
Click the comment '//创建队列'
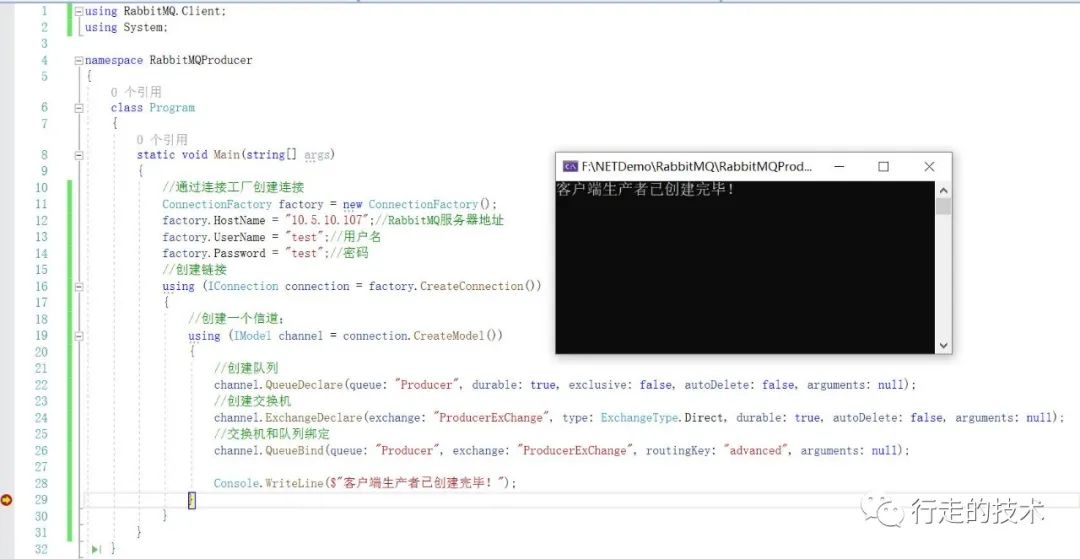pos(247,368)
